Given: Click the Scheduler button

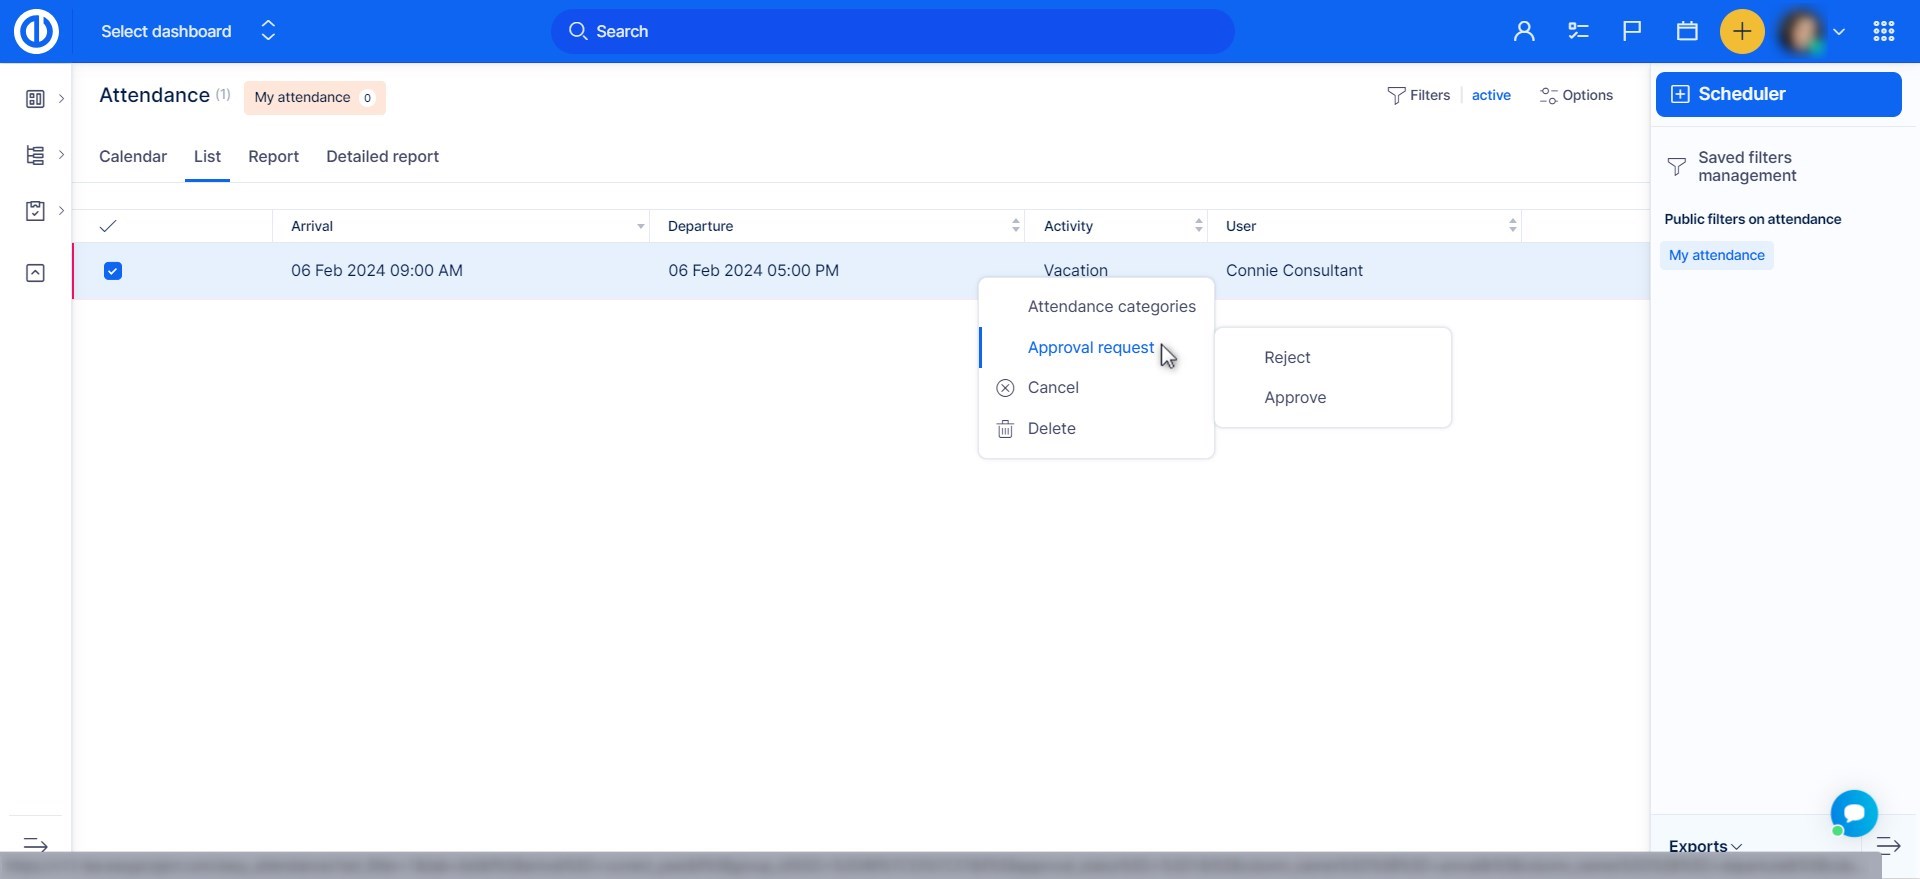Looking at the screenshot, I should pos(1778,94).
